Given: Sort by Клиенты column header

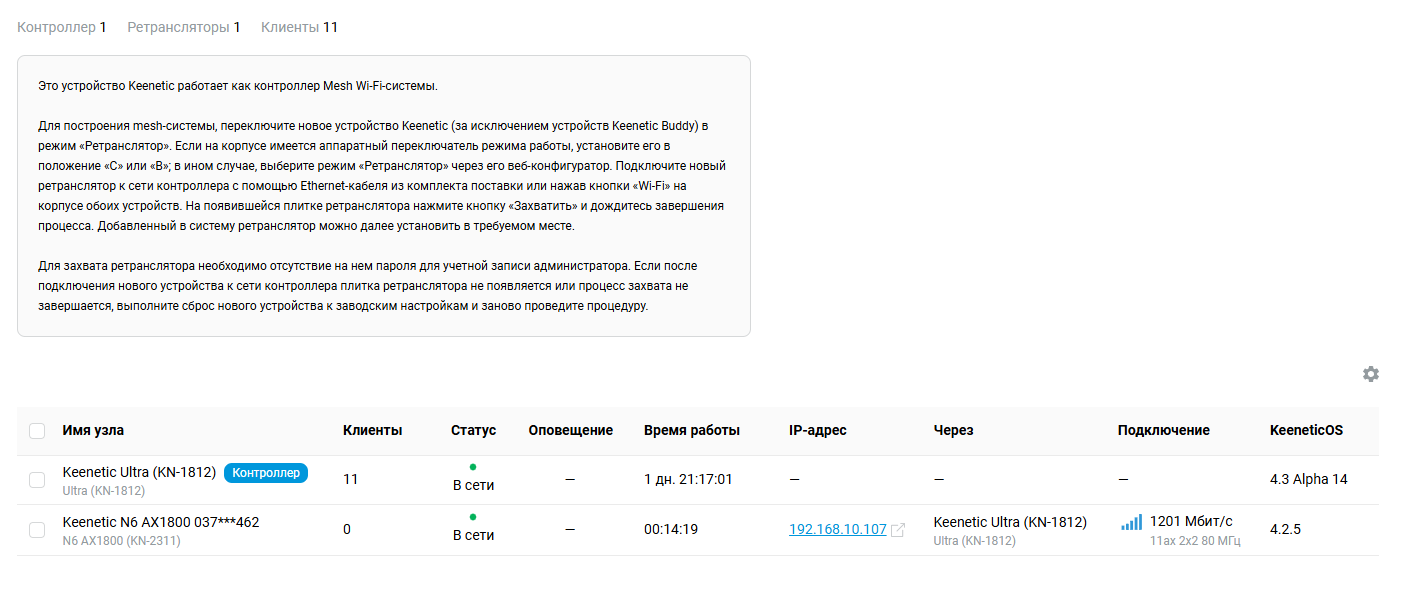Looking at the screenshot, I should pyautogui.click(x=372, y=430).
